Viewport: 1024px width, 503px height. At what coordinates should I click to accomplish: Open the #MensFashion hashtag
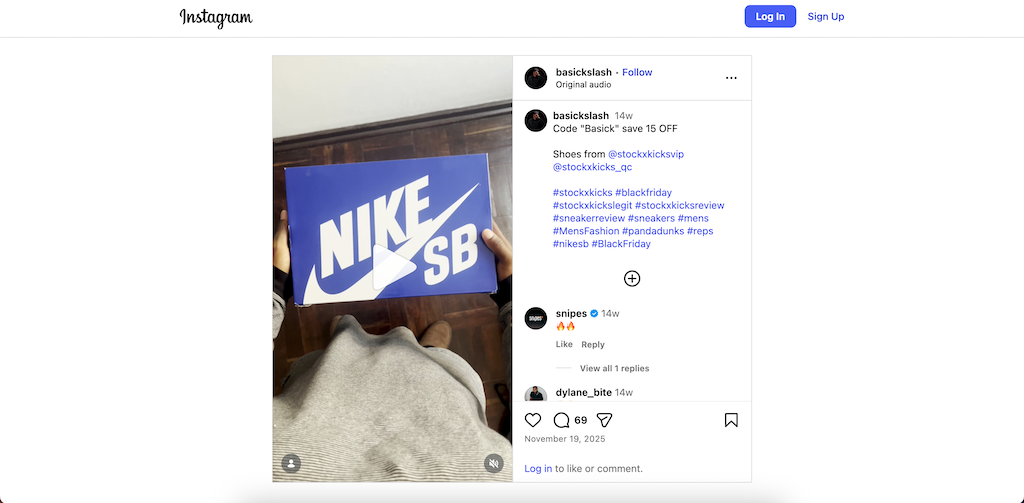586,231
